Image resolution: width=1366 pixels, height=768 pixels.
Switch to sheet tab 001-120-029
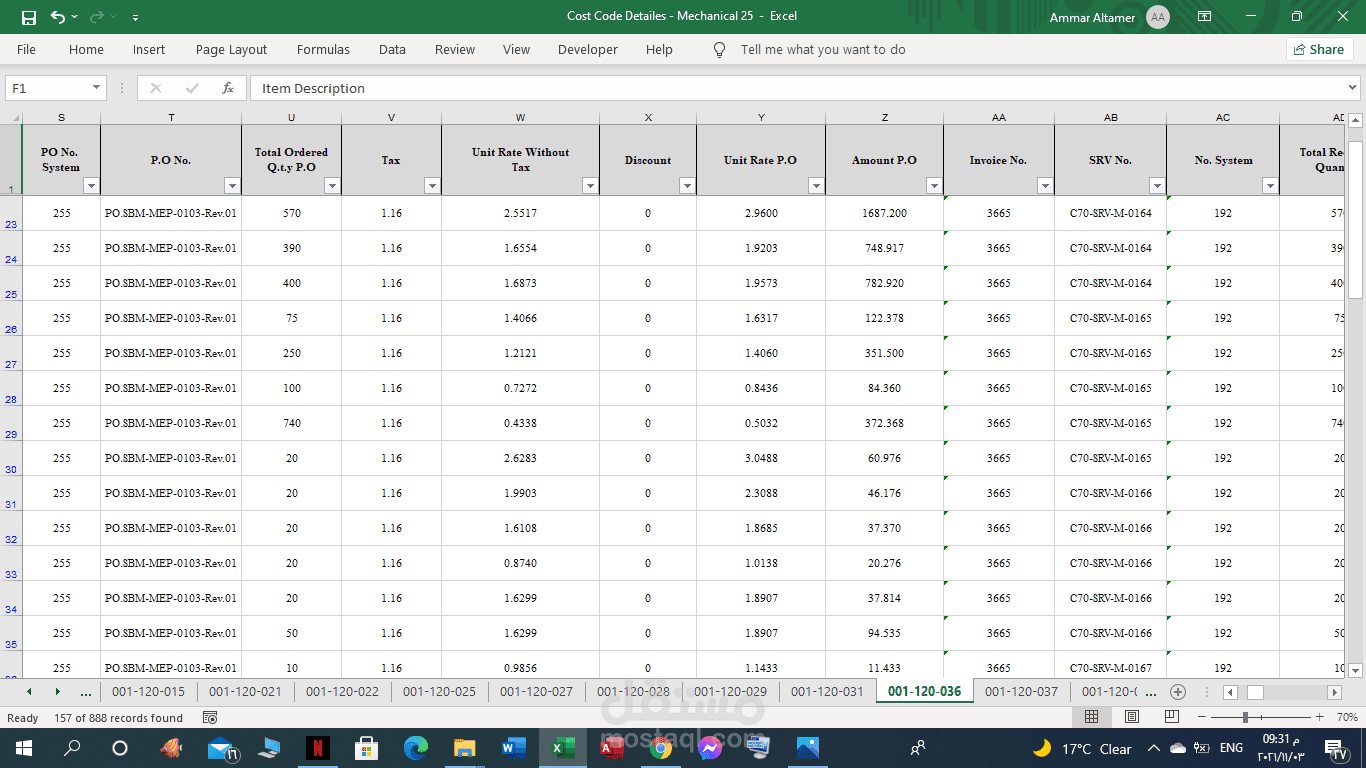[x=730, y=691]
